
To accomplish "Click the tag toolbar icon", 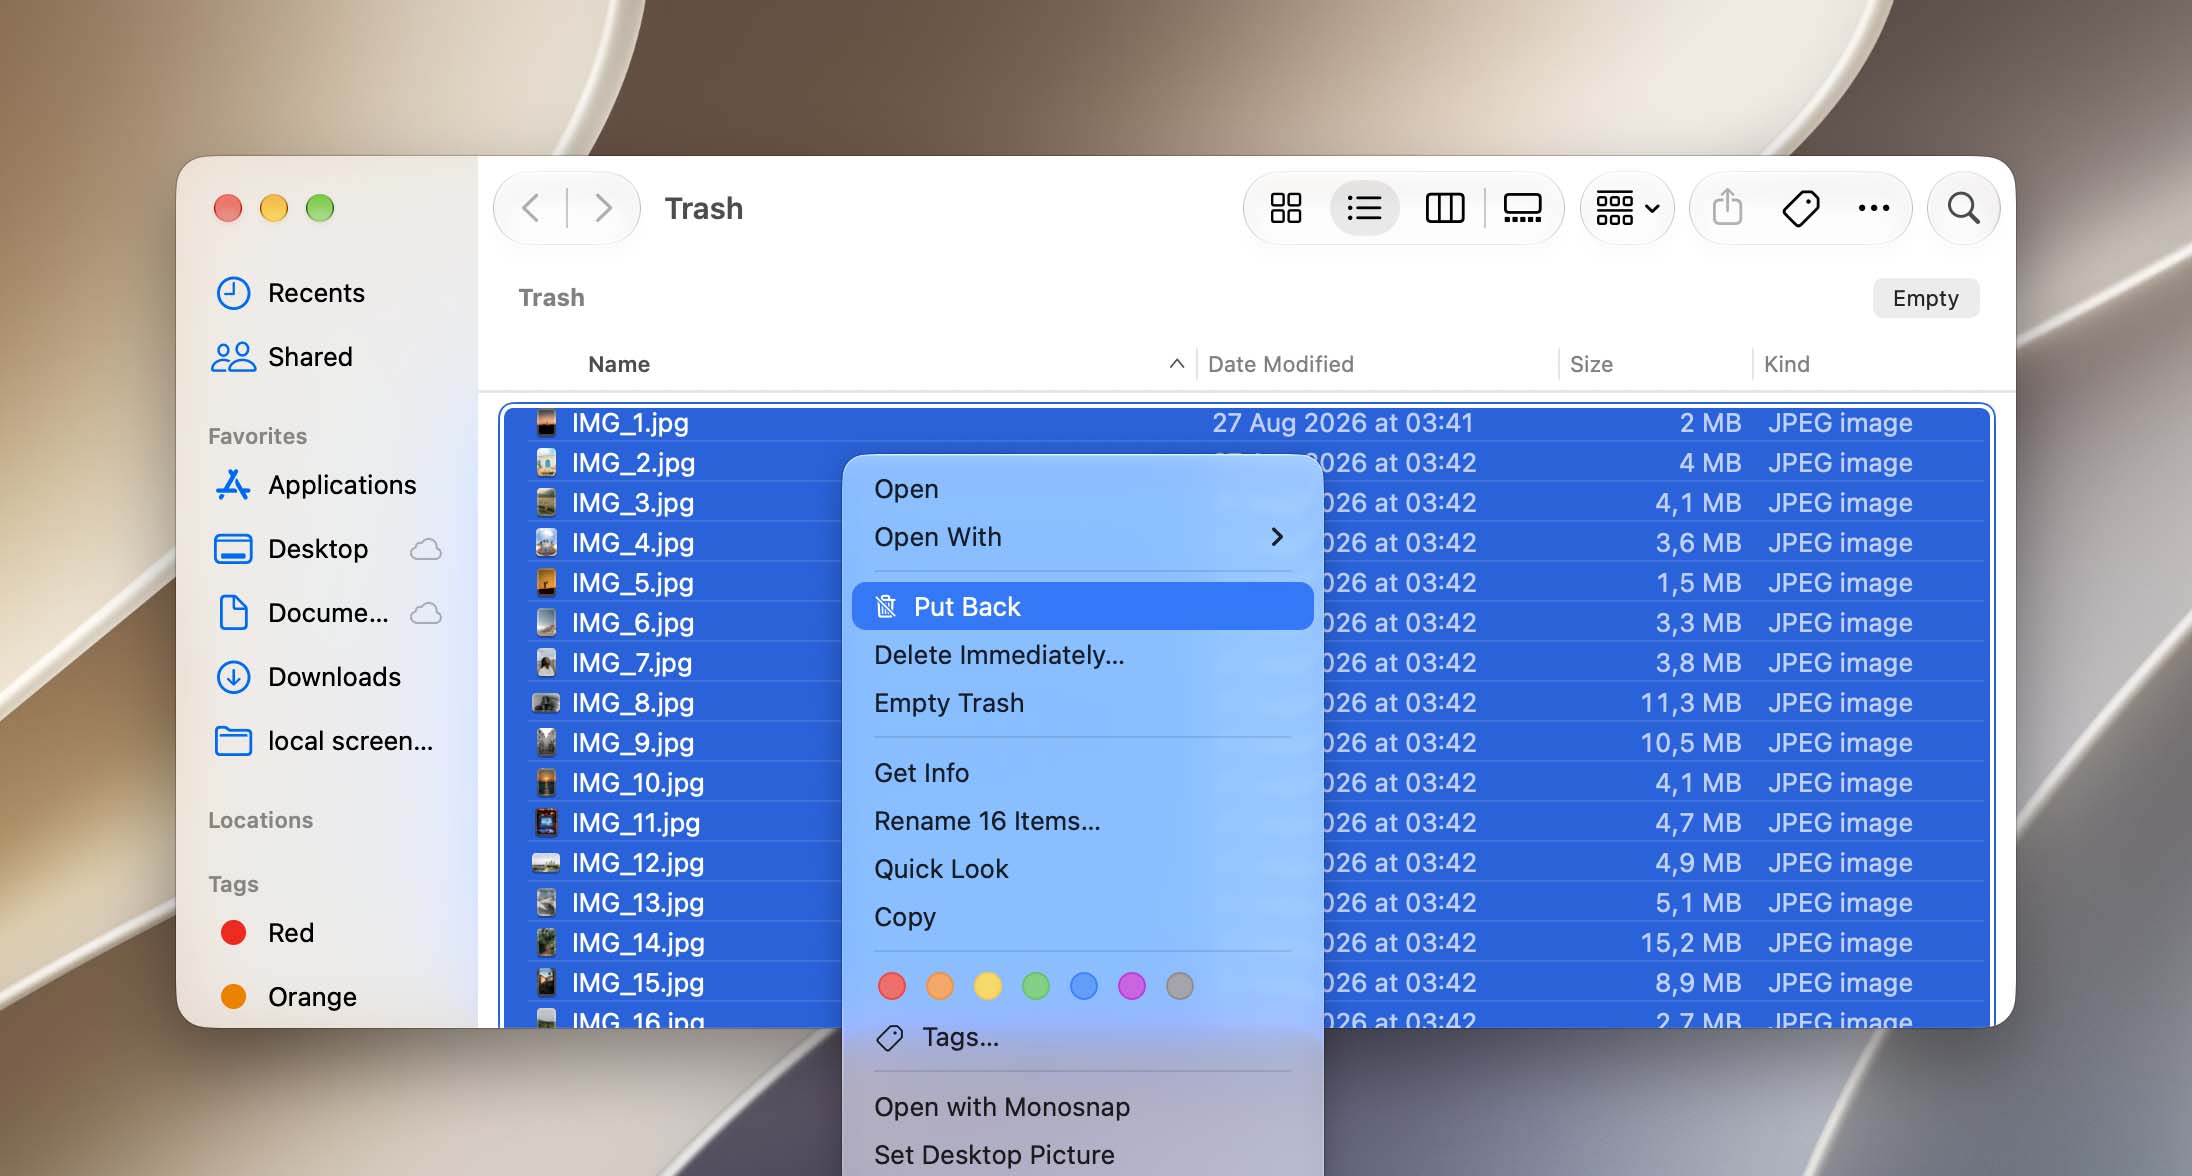I will (1800, 208).
